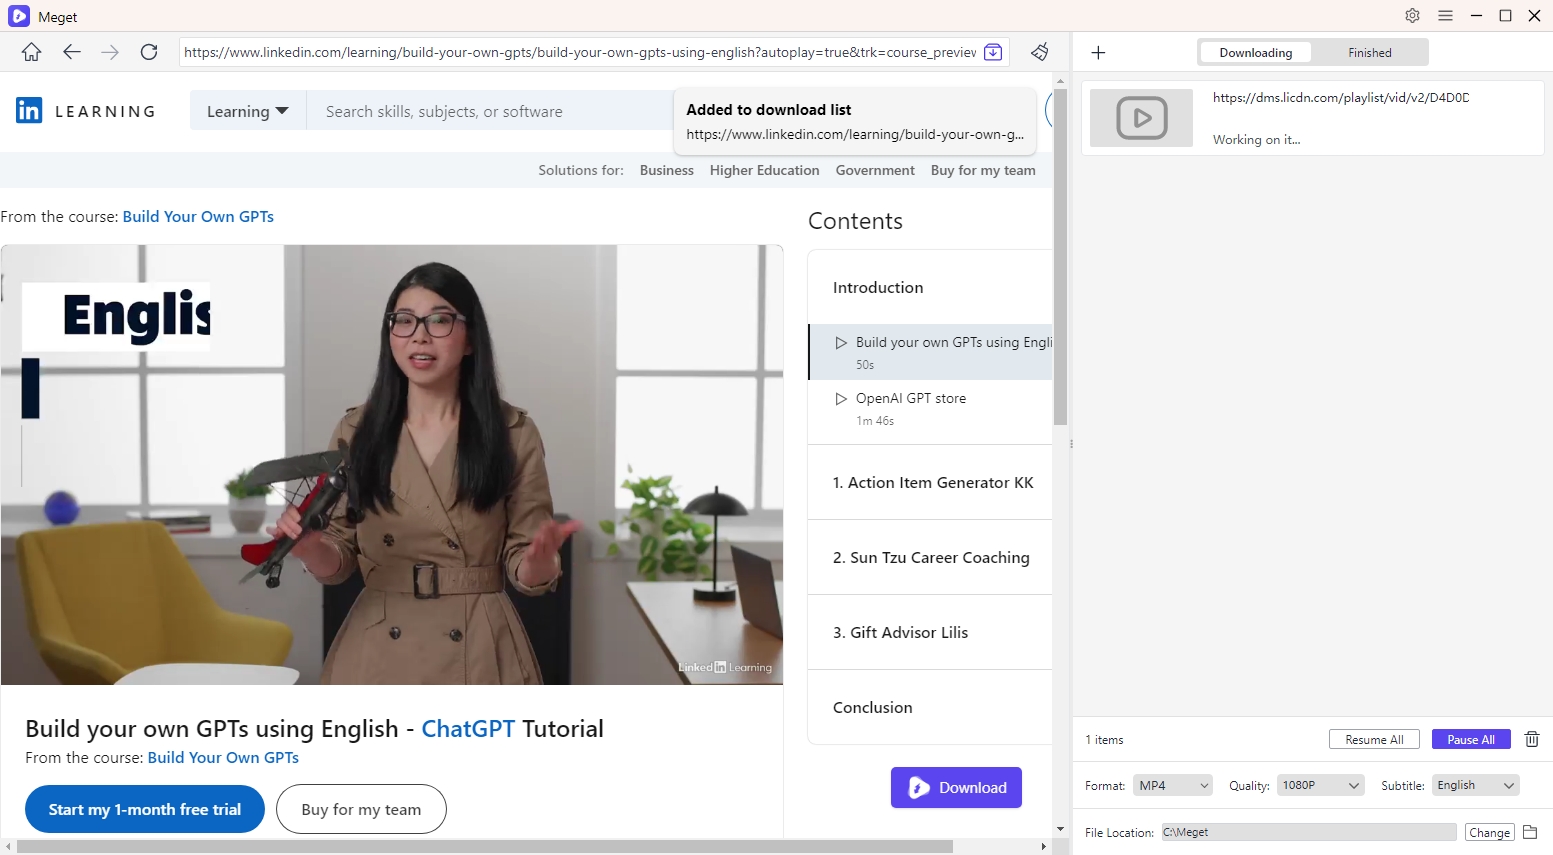
Task: Open the Subtitle English dropdown
Action: (x=1475, y=785)
